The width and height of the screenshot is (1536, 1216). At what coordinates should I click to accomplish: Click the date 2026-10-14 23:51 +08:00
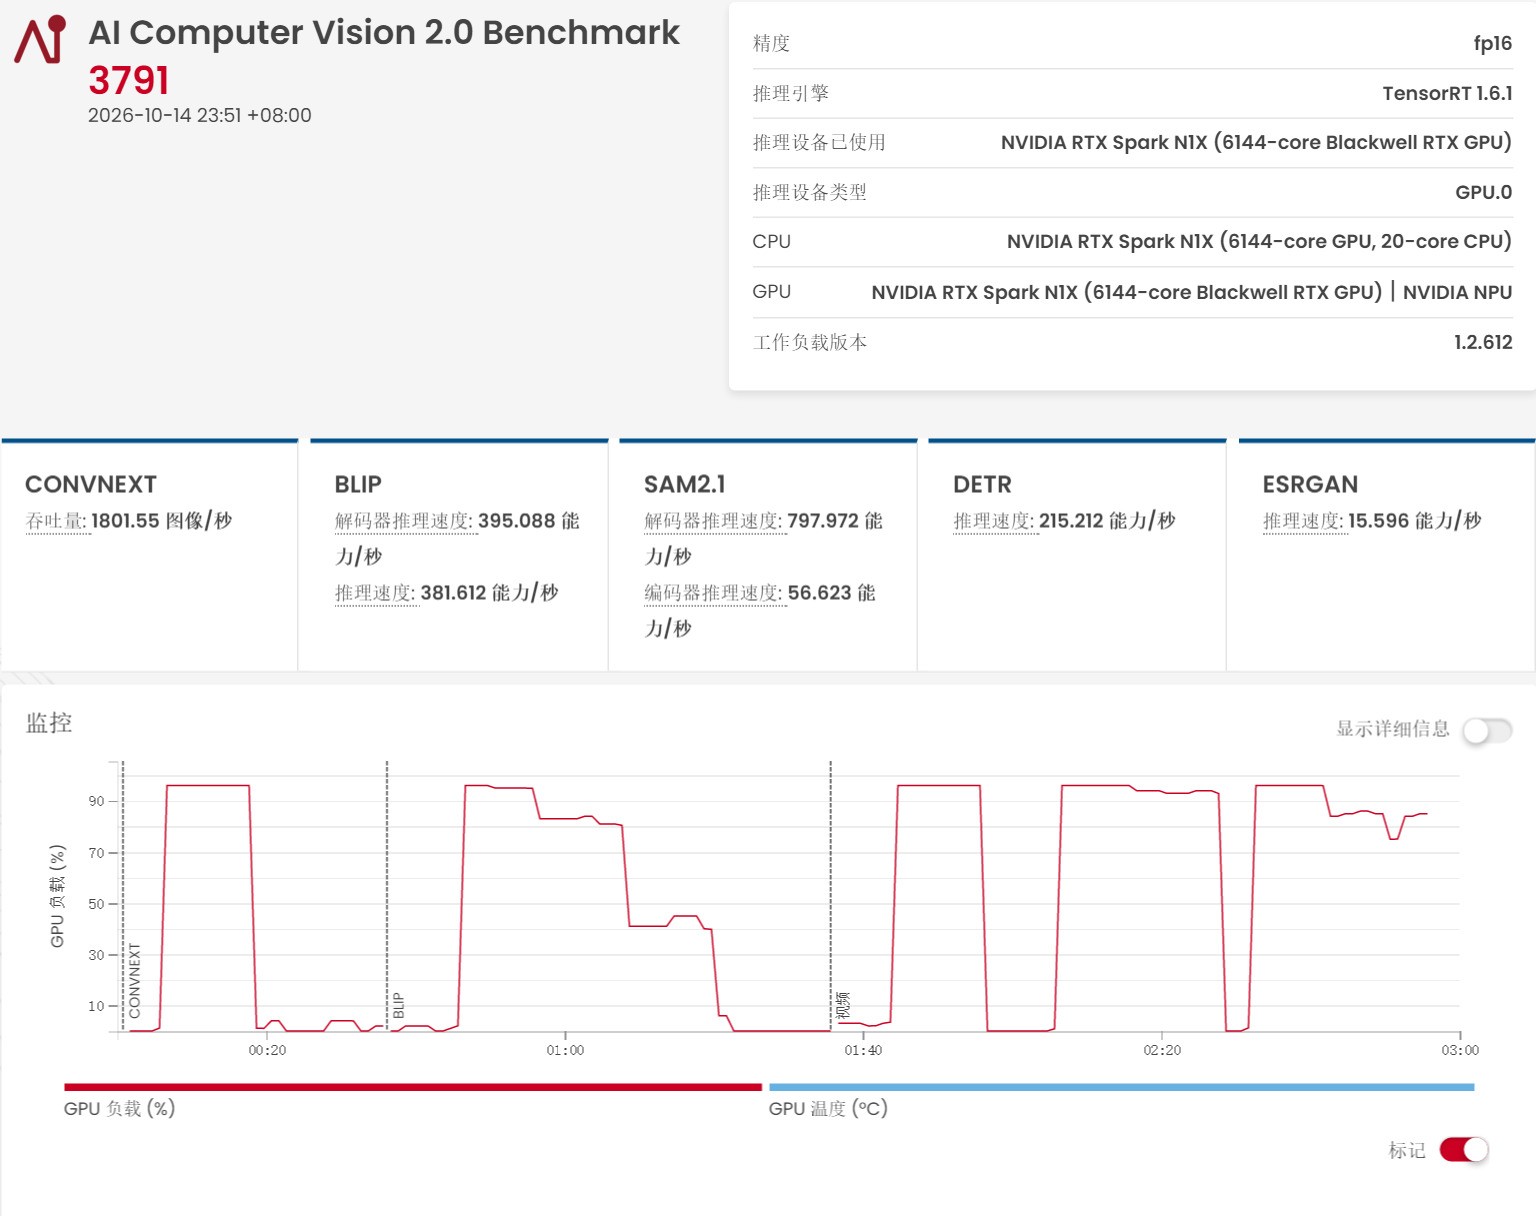tap(200, 115)
